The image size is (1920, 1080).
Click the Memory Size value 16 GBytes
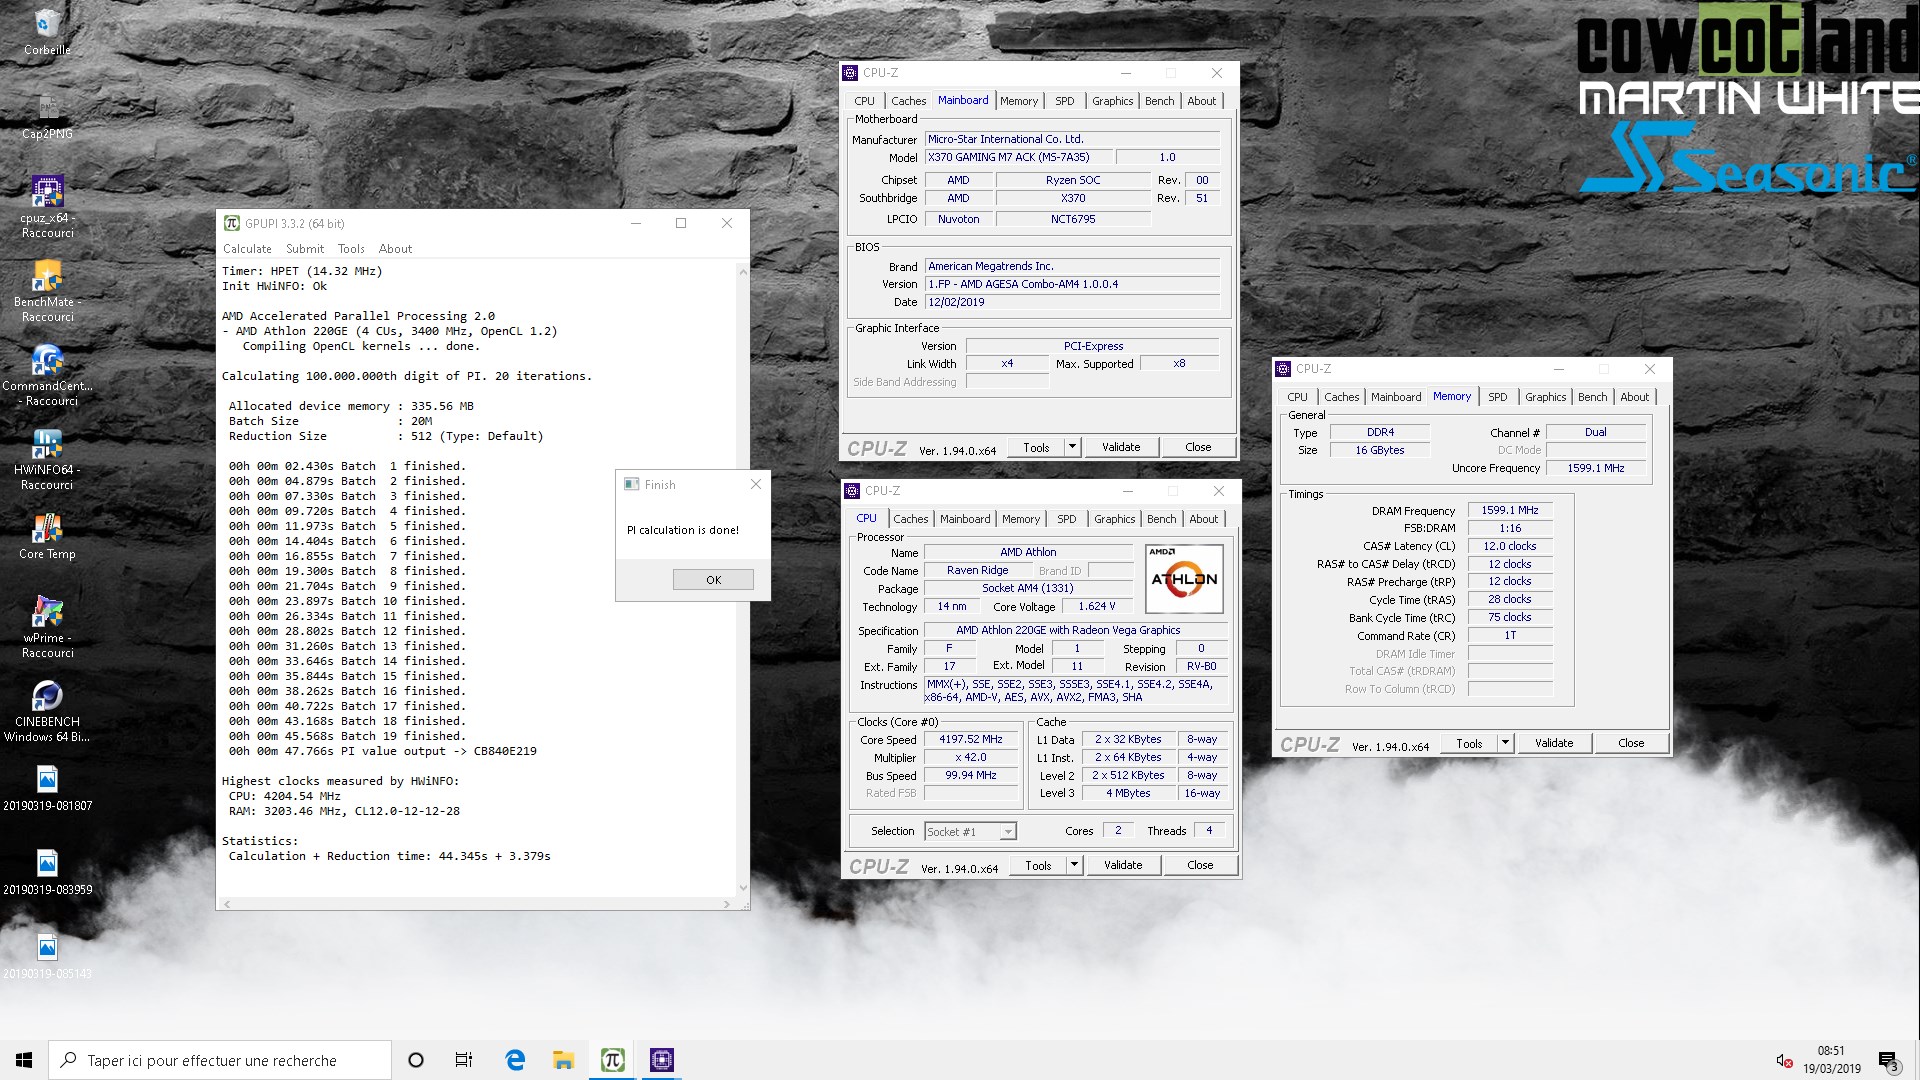click(x=1380, y=450)
